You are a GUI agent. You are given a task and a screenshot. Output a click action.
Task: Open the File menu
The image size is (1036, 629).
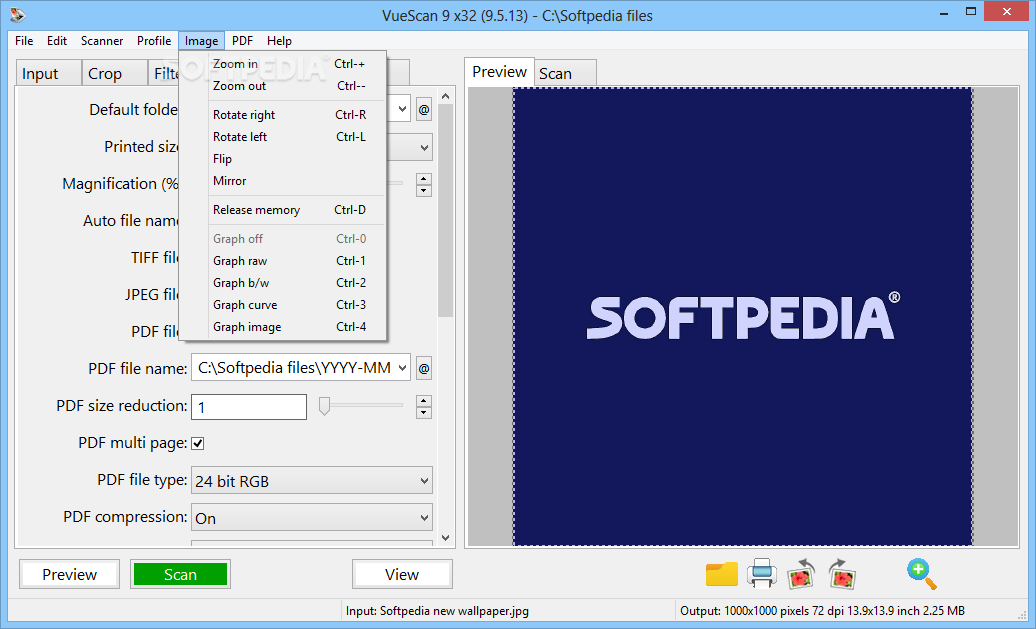click(24, 40)
